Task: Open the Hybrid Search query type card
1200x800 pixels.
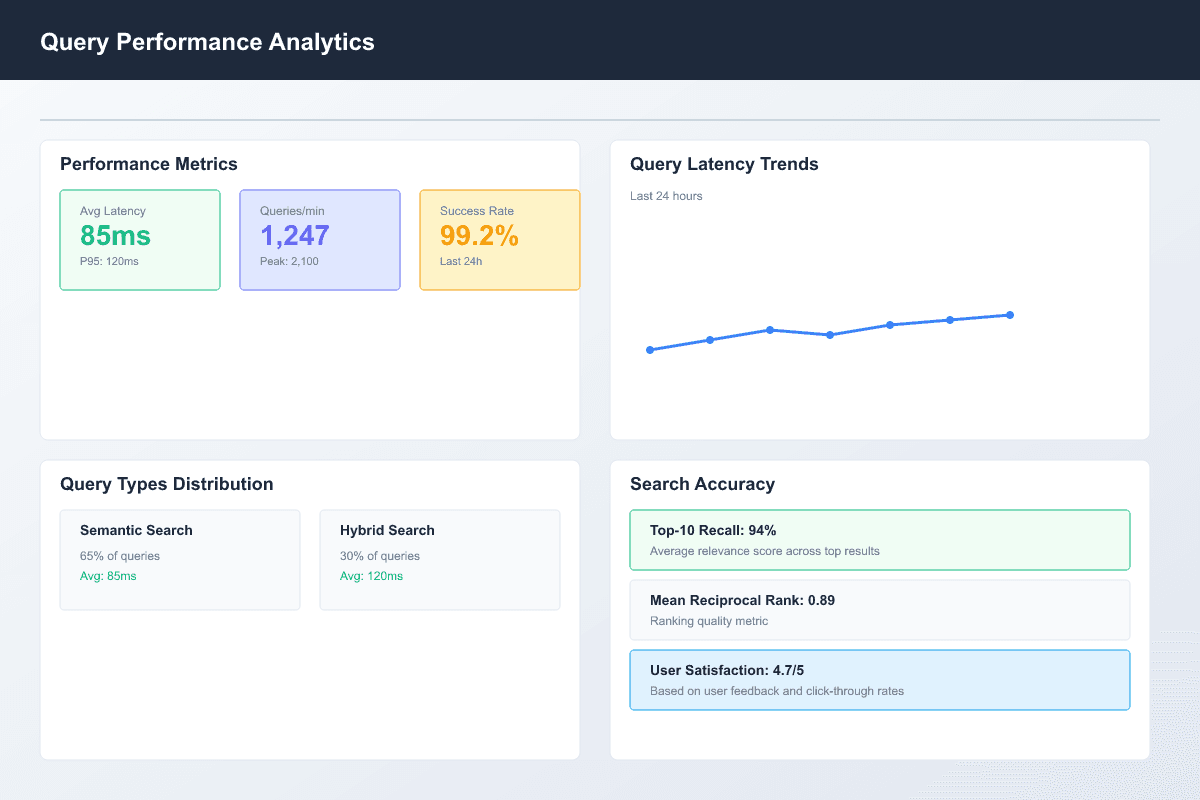Action: (440, 559)
